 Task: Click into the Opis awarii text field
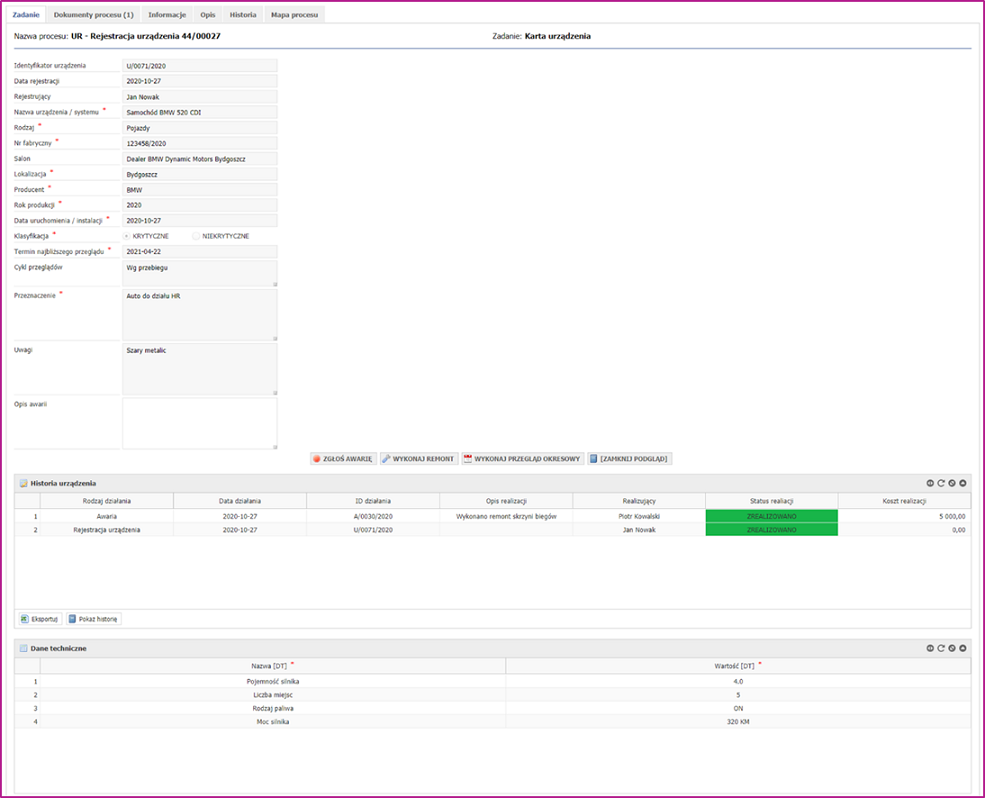coord(199,423)
